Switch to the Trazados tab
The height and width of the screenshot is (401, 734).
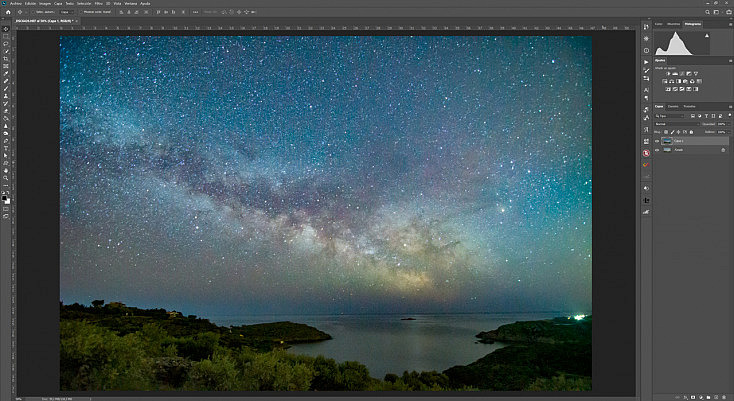(x=689, y=106)
